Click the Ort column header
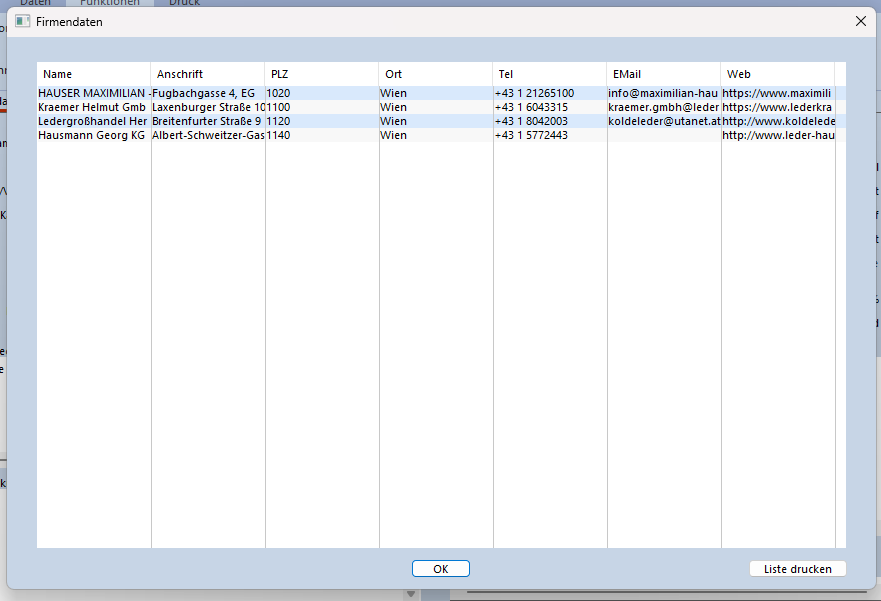 (392, 73)
